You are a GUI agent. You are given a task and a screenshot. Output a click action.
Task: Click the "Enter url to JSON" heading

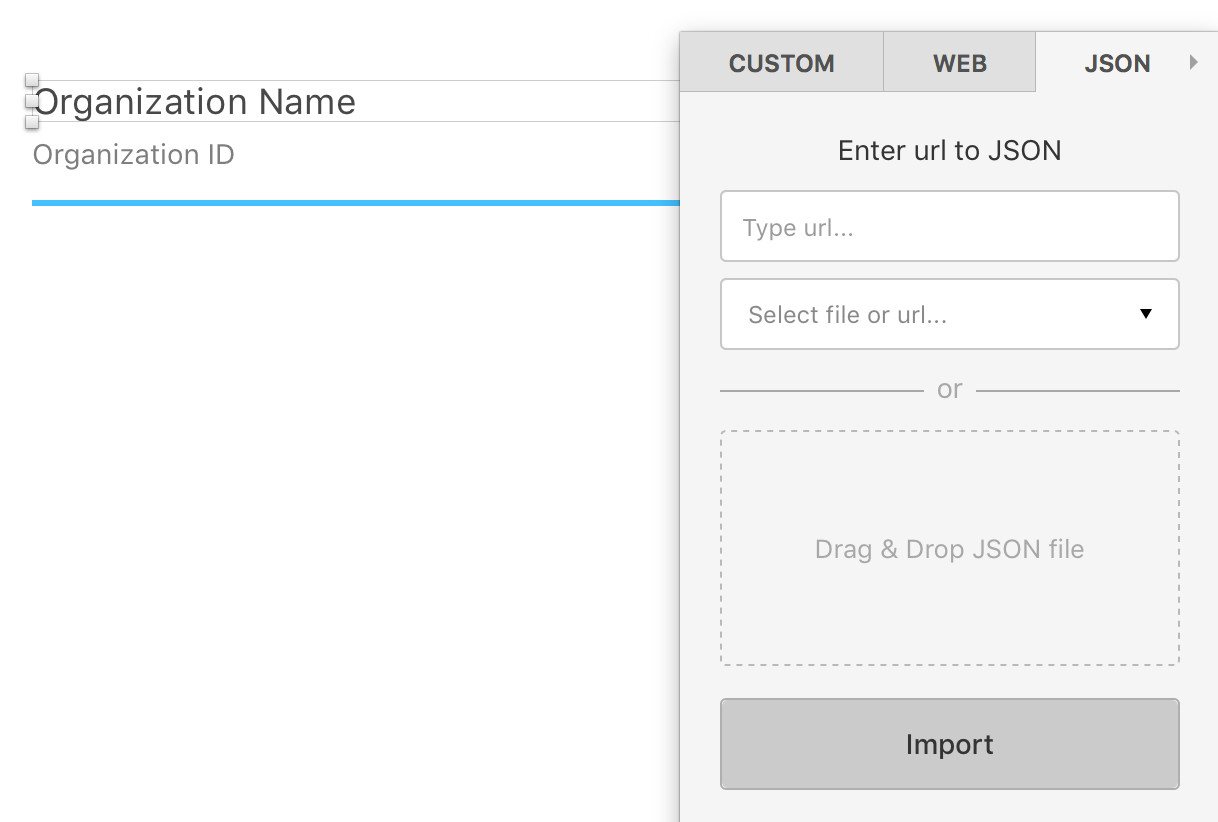coord(949,151)
